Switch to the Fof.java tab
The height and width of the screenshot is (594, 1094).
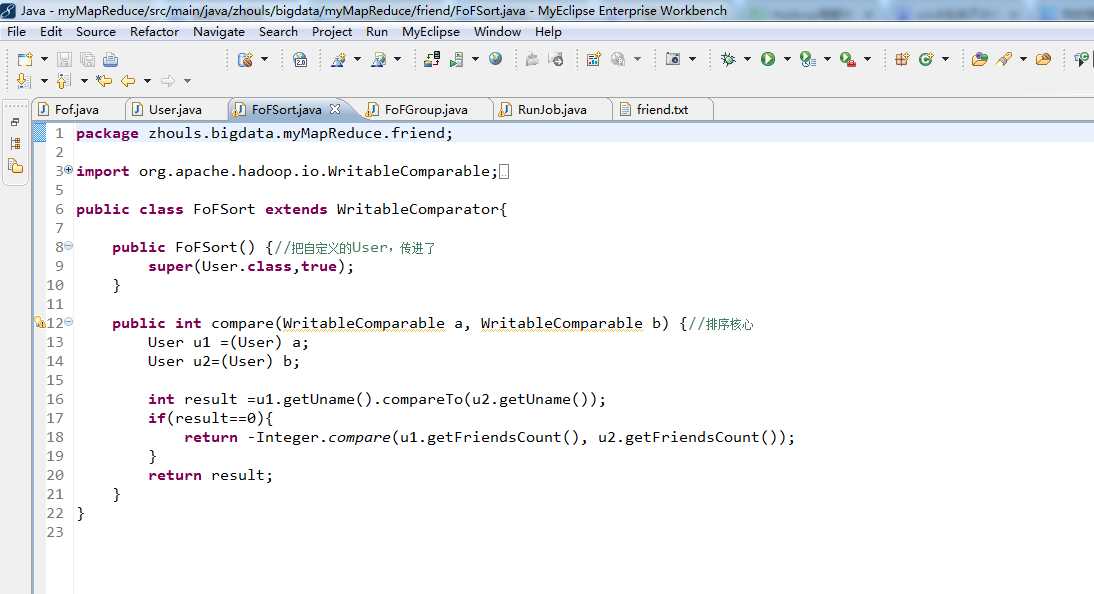click(x=77, y=110)
